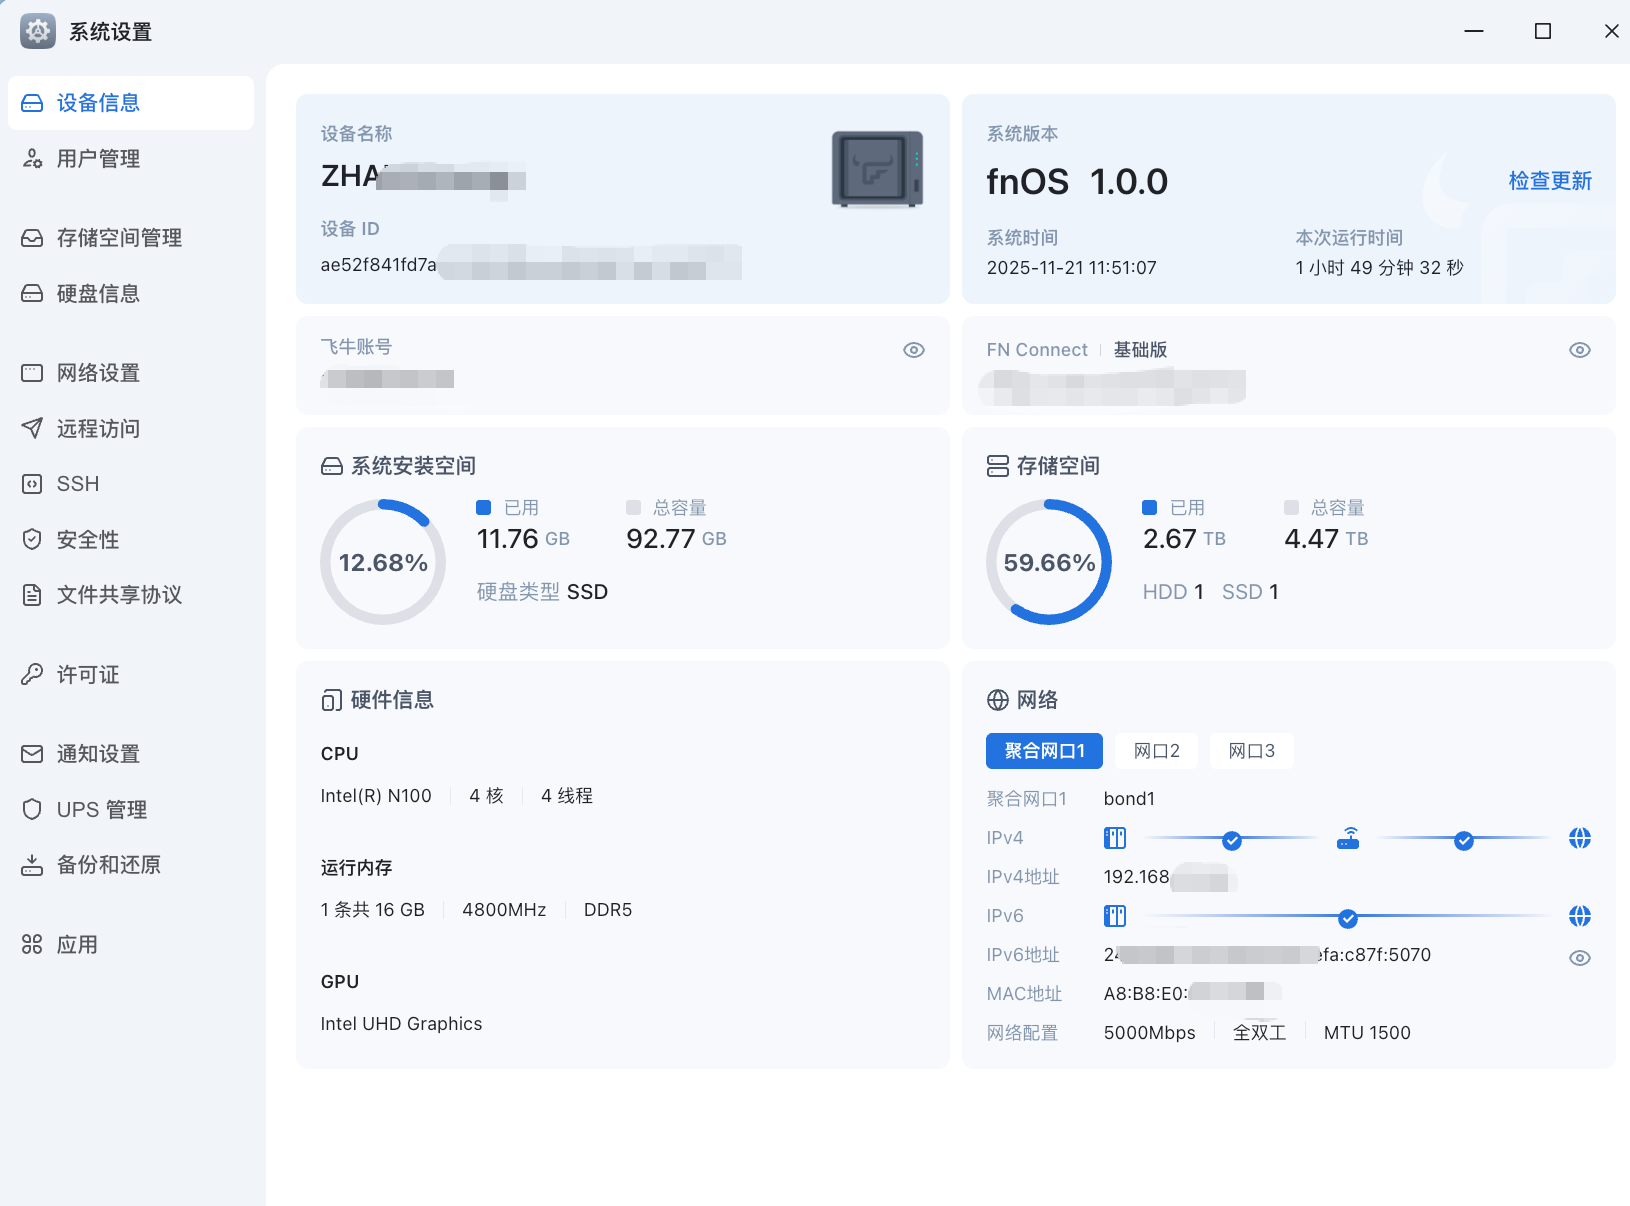This screenshot has height=1206, width=1630.
Task: Open UPS 管理 in sidebar
Action: click(101, 810)
